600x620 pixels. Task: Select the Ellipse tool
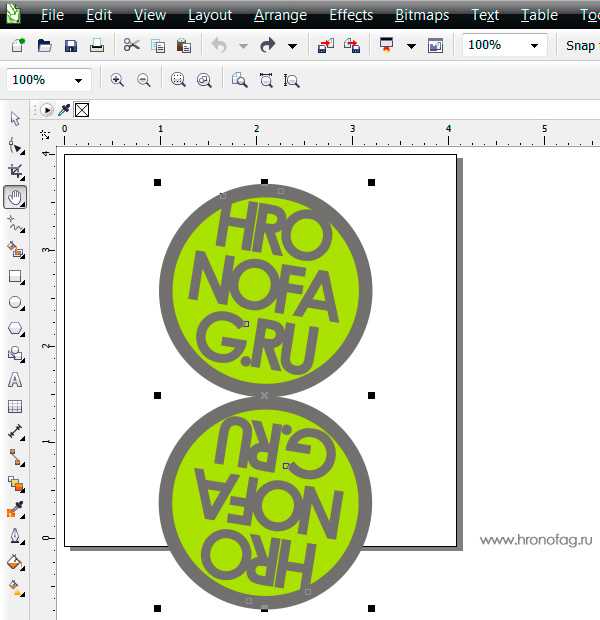16,303
